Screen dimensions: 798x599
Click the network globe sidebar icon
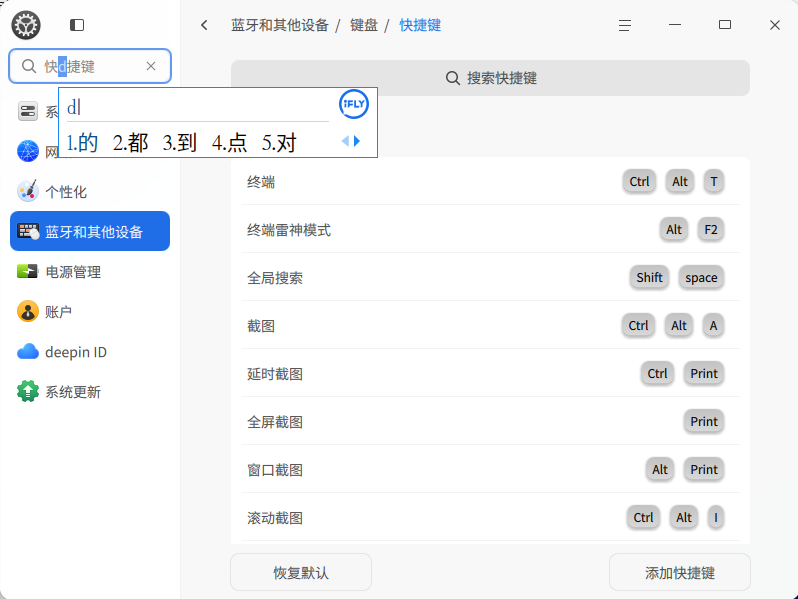click(28, 151)
